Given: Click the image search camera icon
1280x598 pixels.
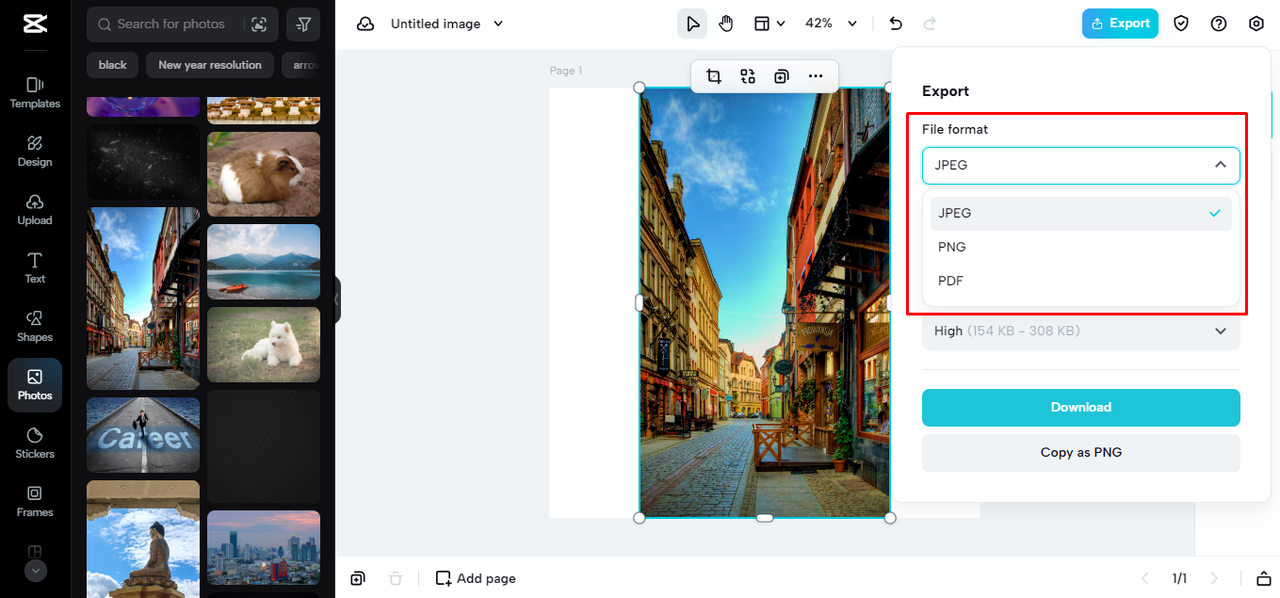Looking at the screenshot, I should pos(259,24).
